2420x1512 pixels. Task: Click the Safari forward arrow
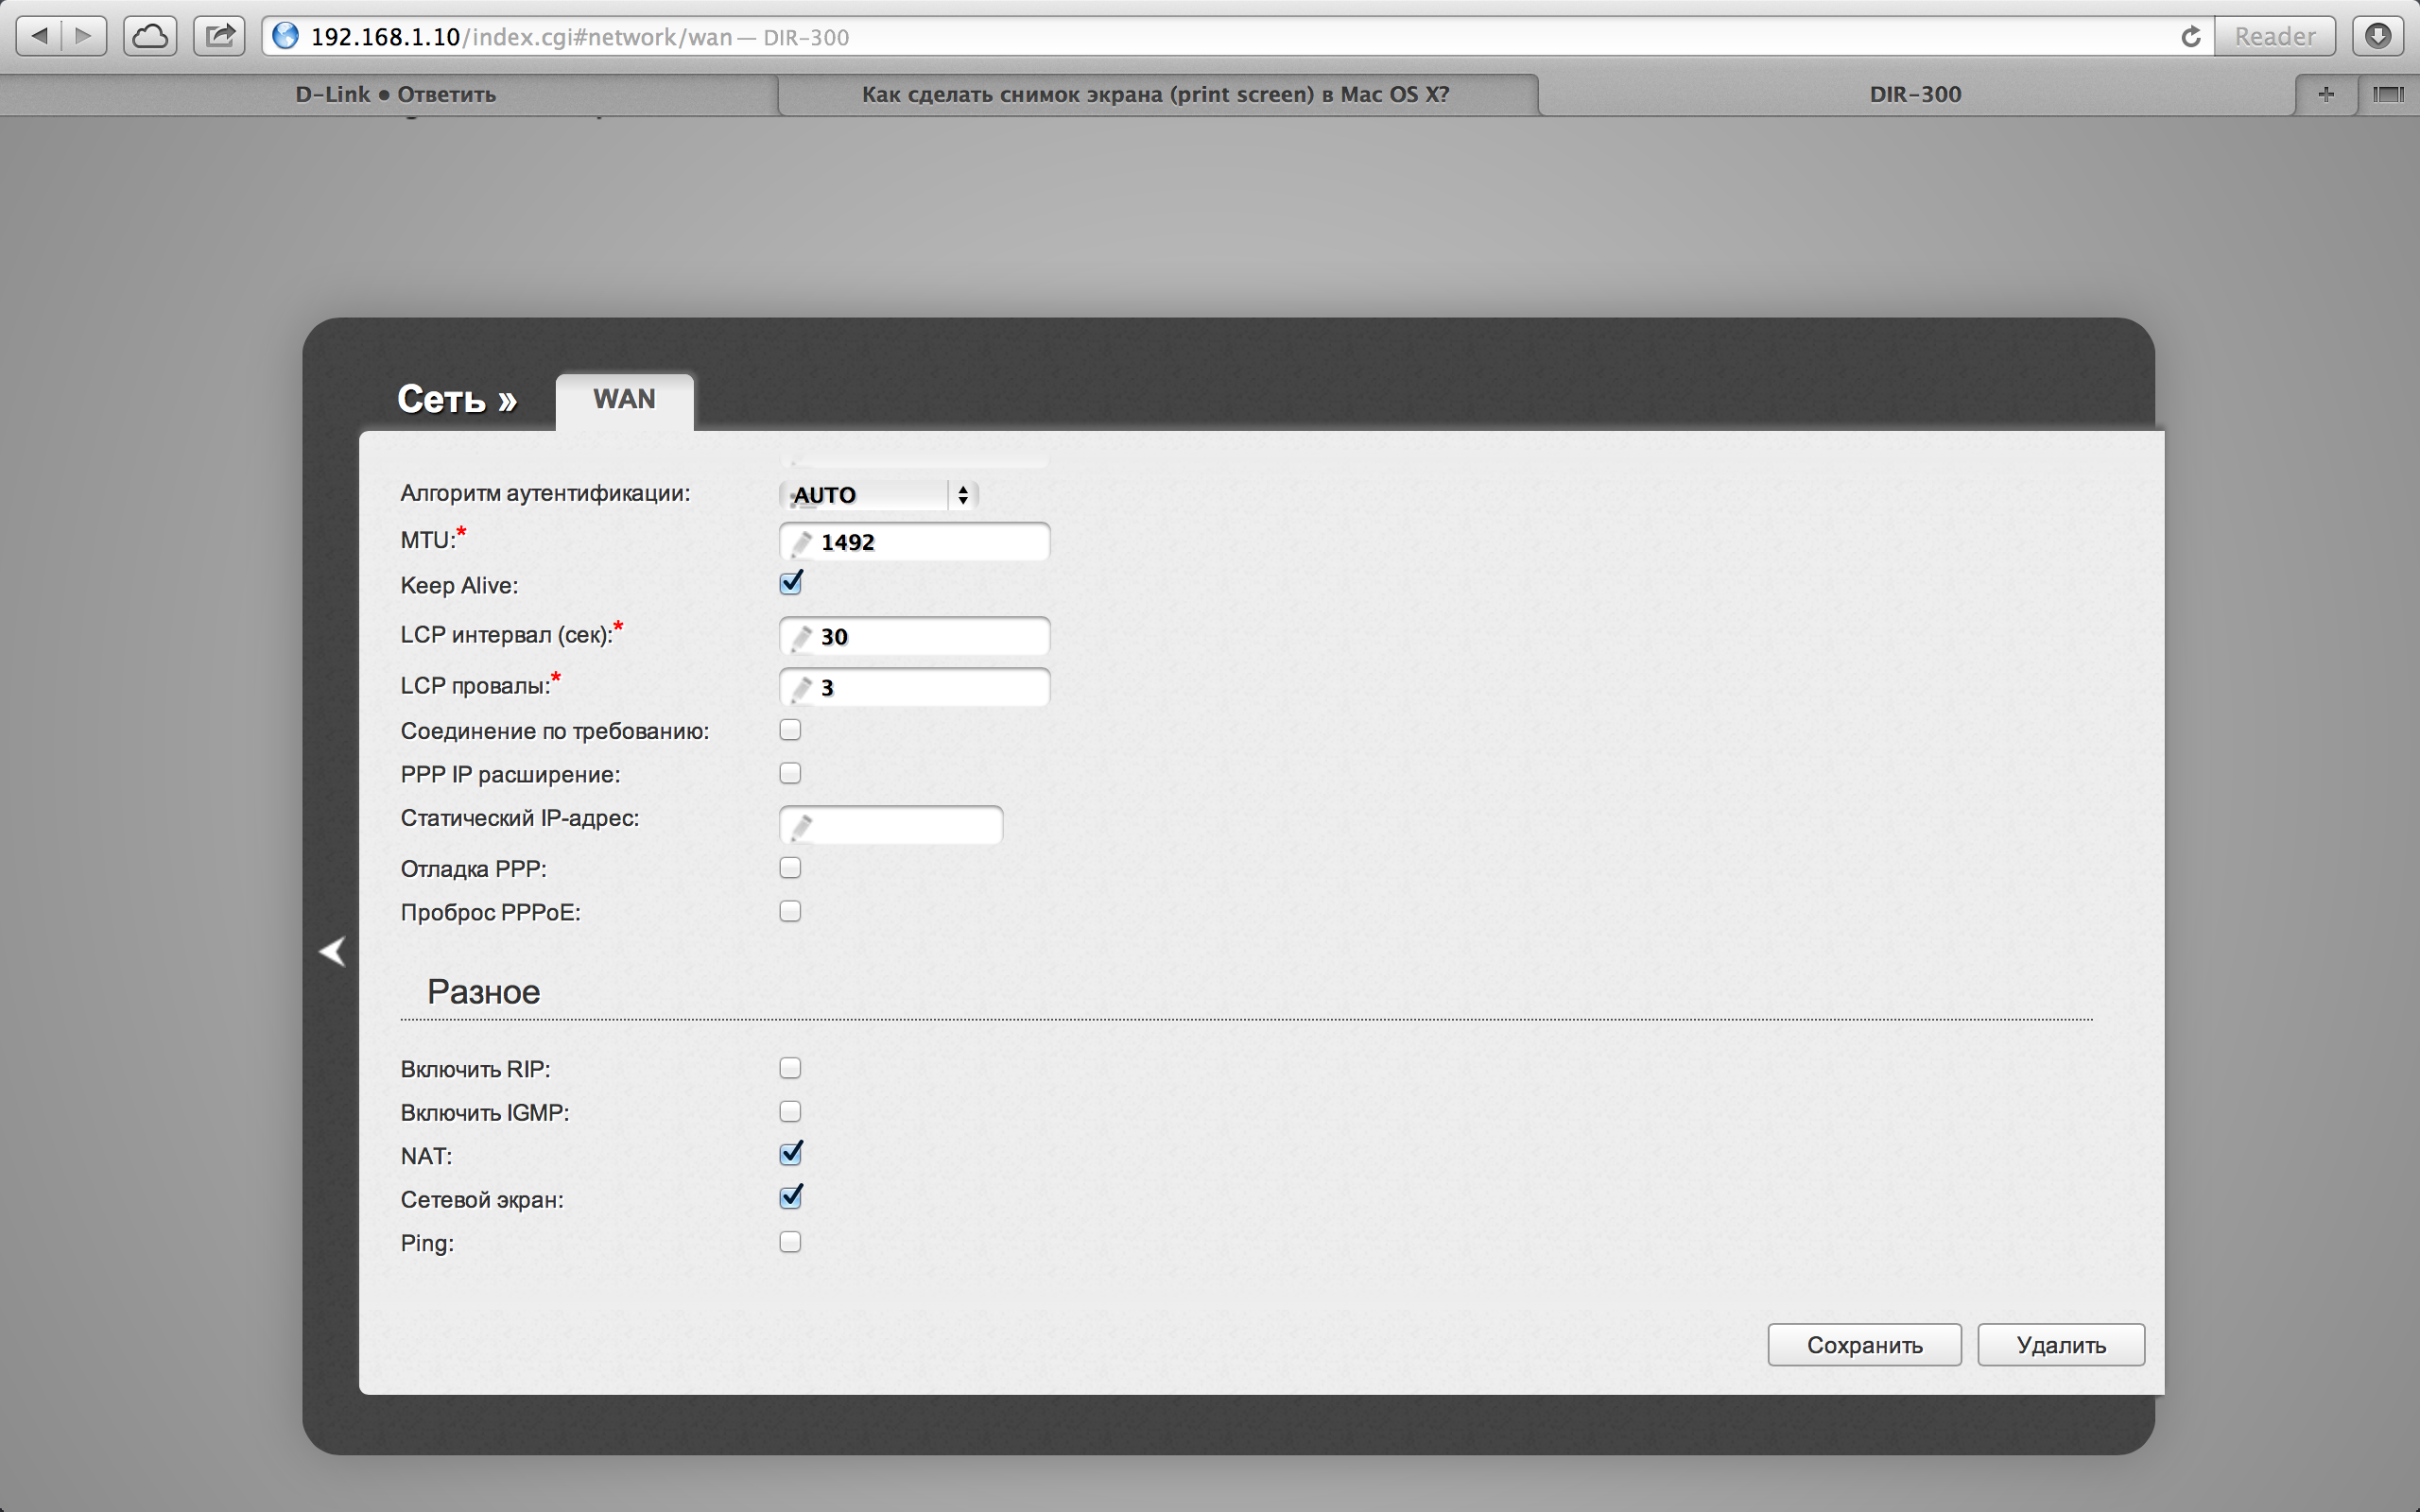coord(84,37)
